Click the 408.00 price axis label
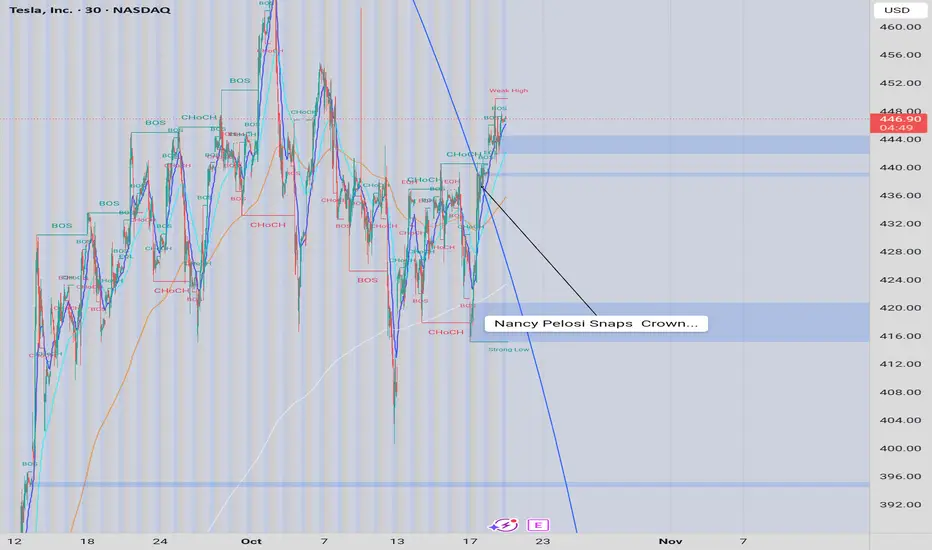The height and width of the screenshot is (550, 932). (x=900, y=392)
